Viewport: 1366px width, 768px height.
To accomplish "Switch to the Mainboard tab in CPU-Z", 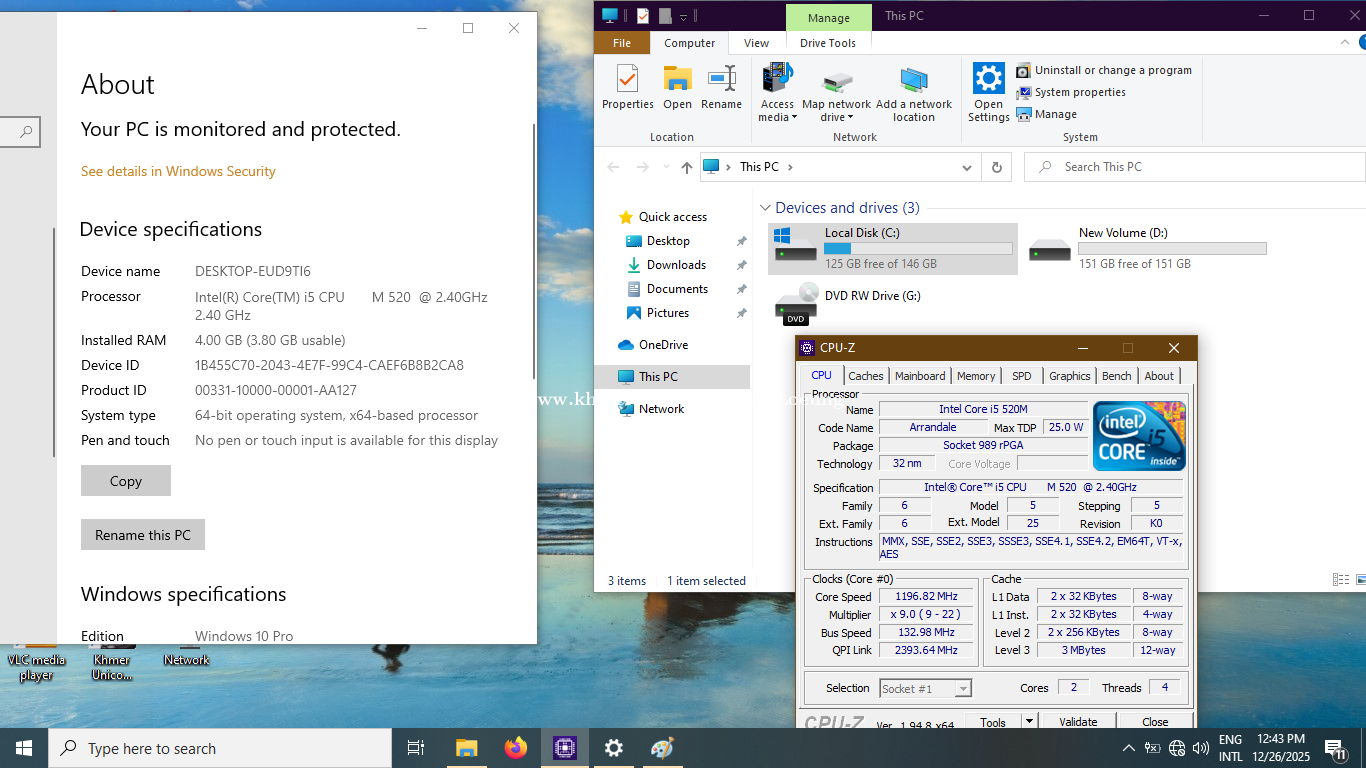I will (919, 376).
